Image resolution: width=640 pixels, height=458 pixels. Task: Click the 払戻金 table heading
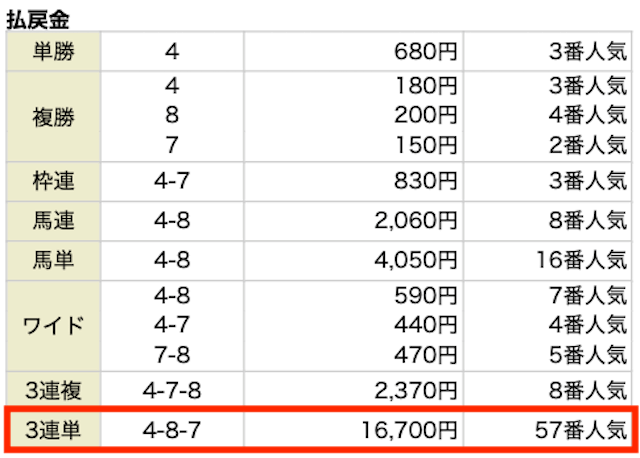tap(38, 20)
